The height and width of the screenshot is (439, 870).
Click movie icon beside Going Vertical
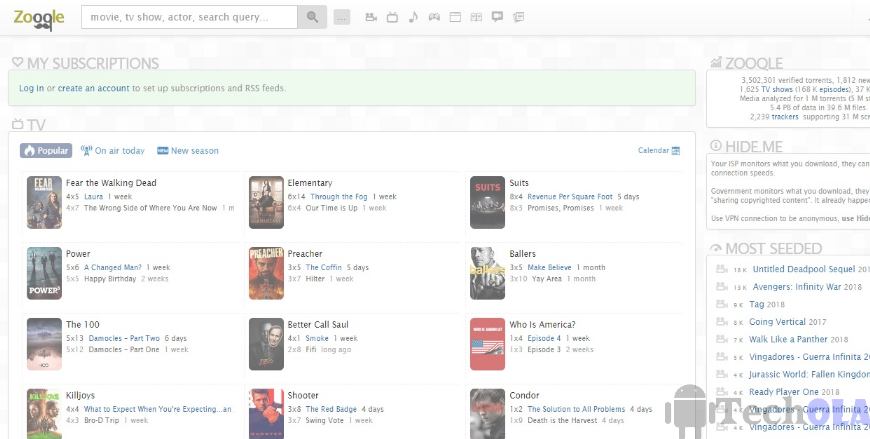[x=721, y=322]
